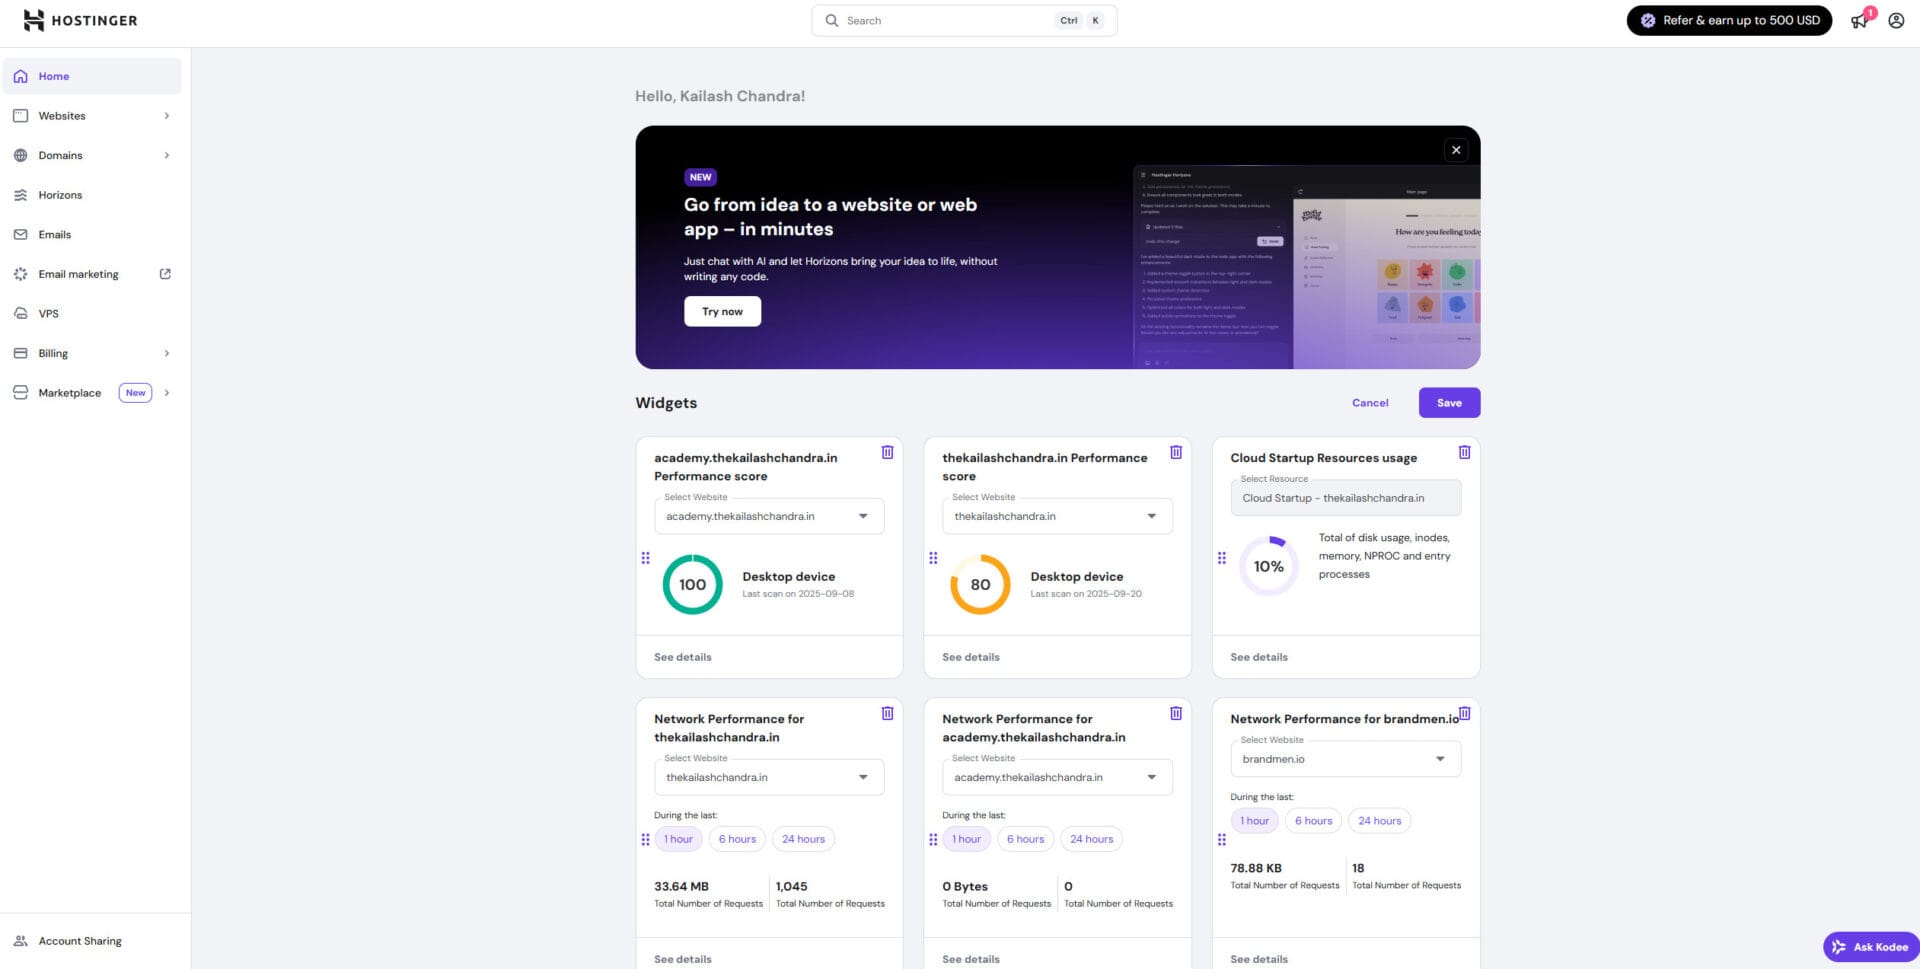Open Emails in the sidebar
Image resolution: width=1920 pixels, height=969 pixels.
tap(55, 235)
